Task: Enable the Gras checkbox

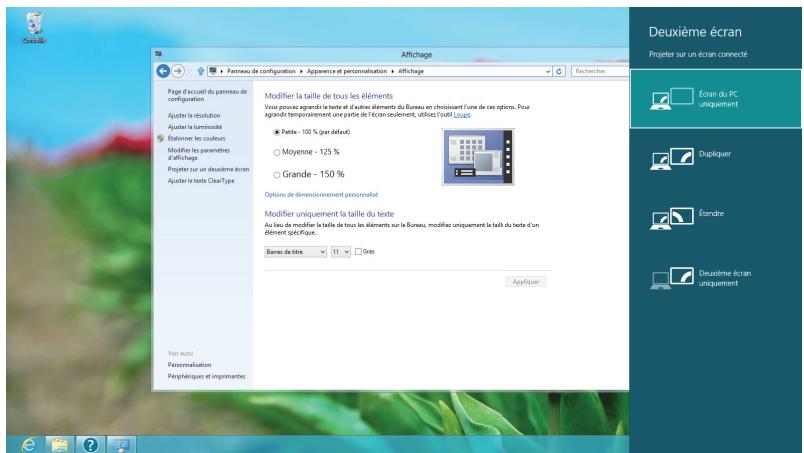Action: coord(358,251)
